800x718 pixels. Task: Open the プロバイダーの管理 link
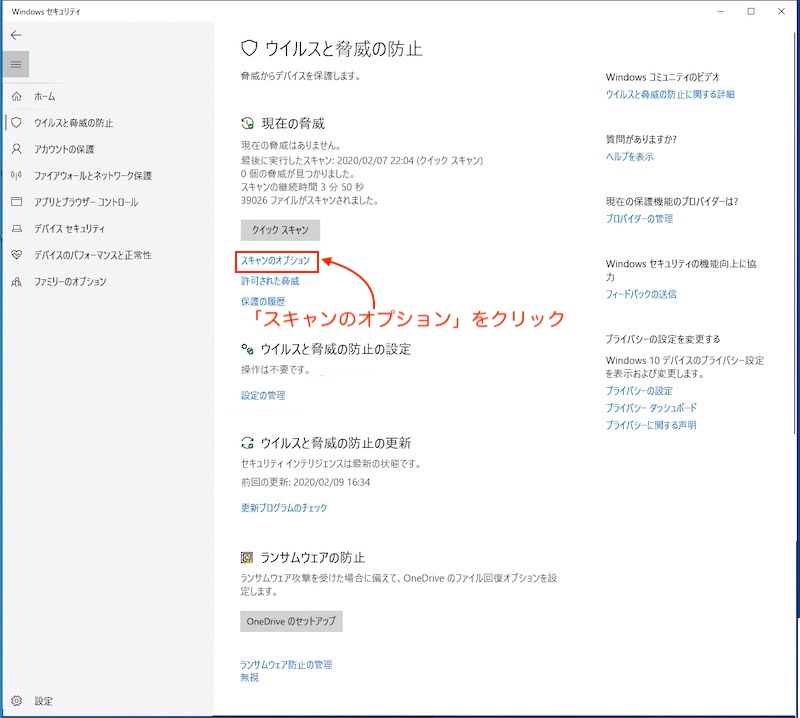[639, 219]
